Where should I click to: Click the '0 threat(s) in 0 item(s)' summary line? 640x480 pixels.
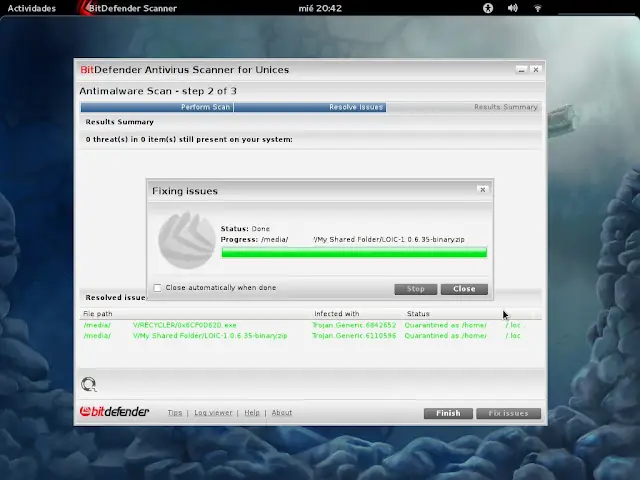click(189, 140)
